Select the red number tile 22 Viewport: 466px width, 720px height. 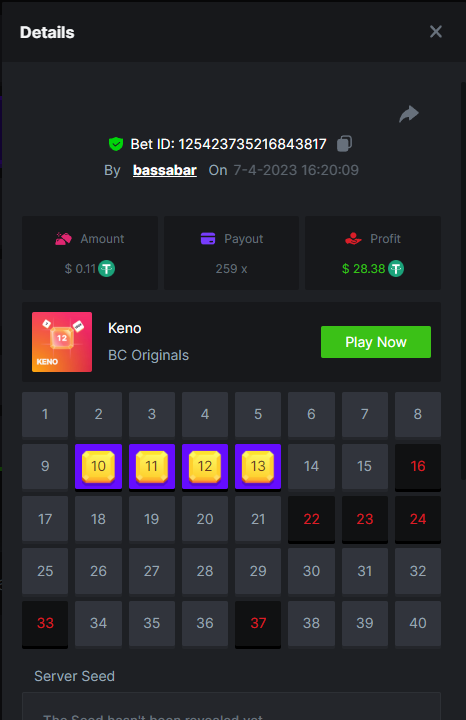pos(311,519)
